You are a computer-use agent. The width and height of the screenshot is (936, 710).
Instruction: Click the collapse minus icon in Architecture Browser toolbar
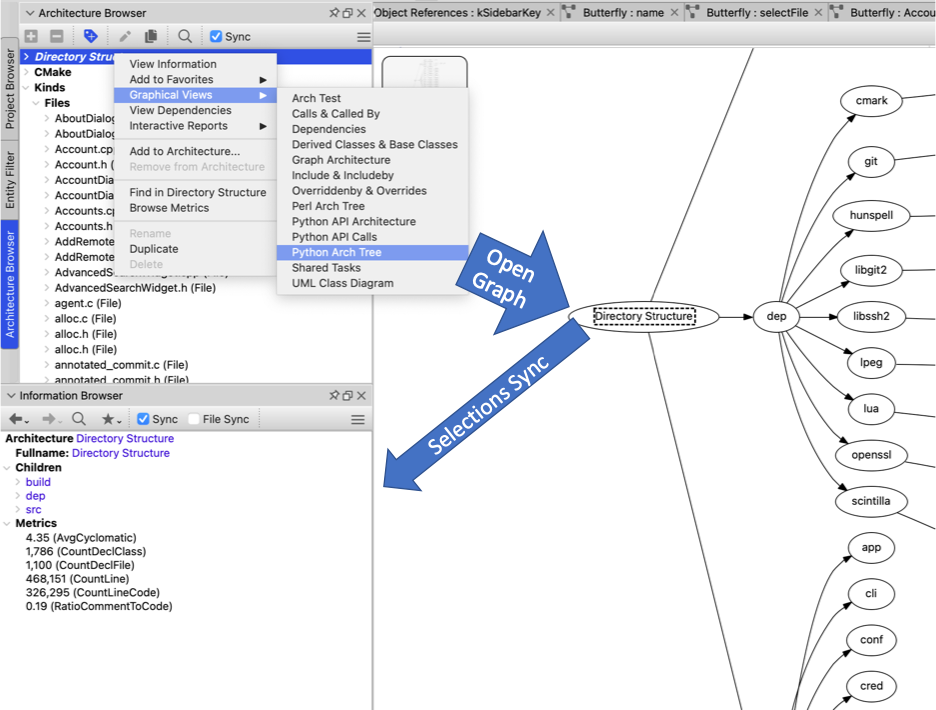click(x=57, y=36)
